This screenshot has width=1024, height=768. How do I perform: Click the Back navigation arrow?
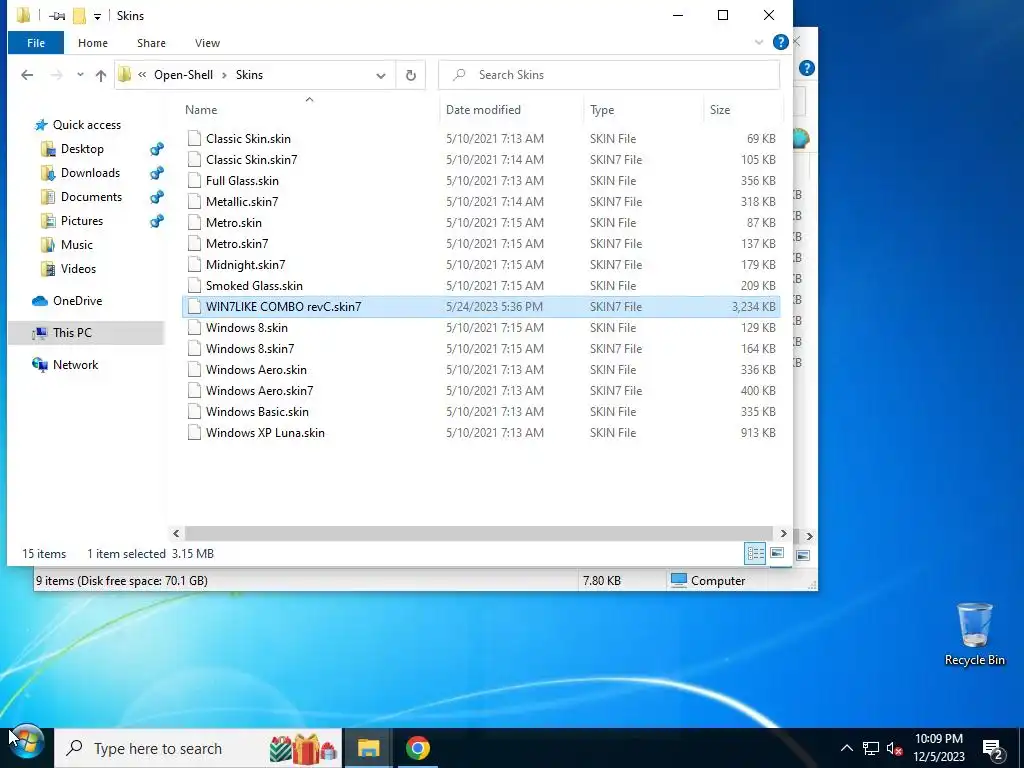pos(27,75)
